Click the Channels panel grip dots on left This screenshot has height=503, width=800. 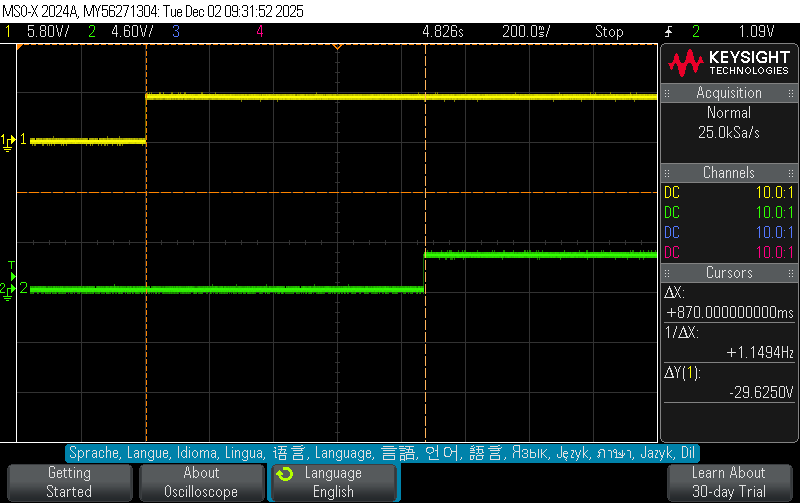667,172
